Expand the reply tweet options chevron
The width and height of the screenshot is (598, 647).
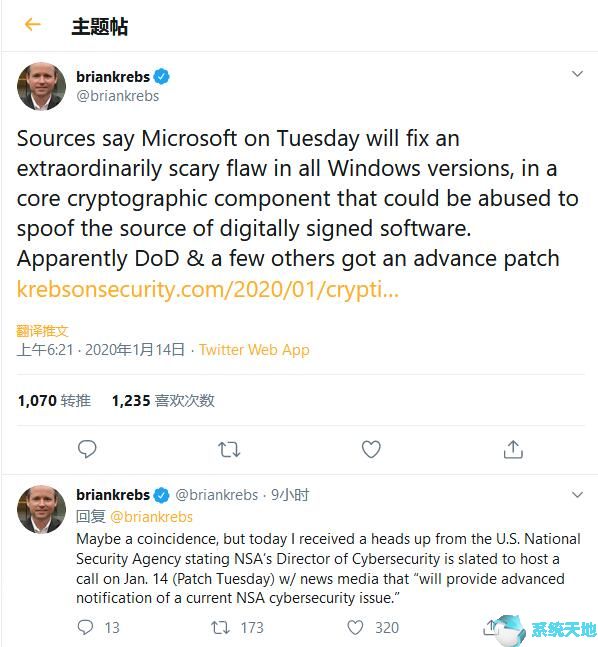(577, 494)
